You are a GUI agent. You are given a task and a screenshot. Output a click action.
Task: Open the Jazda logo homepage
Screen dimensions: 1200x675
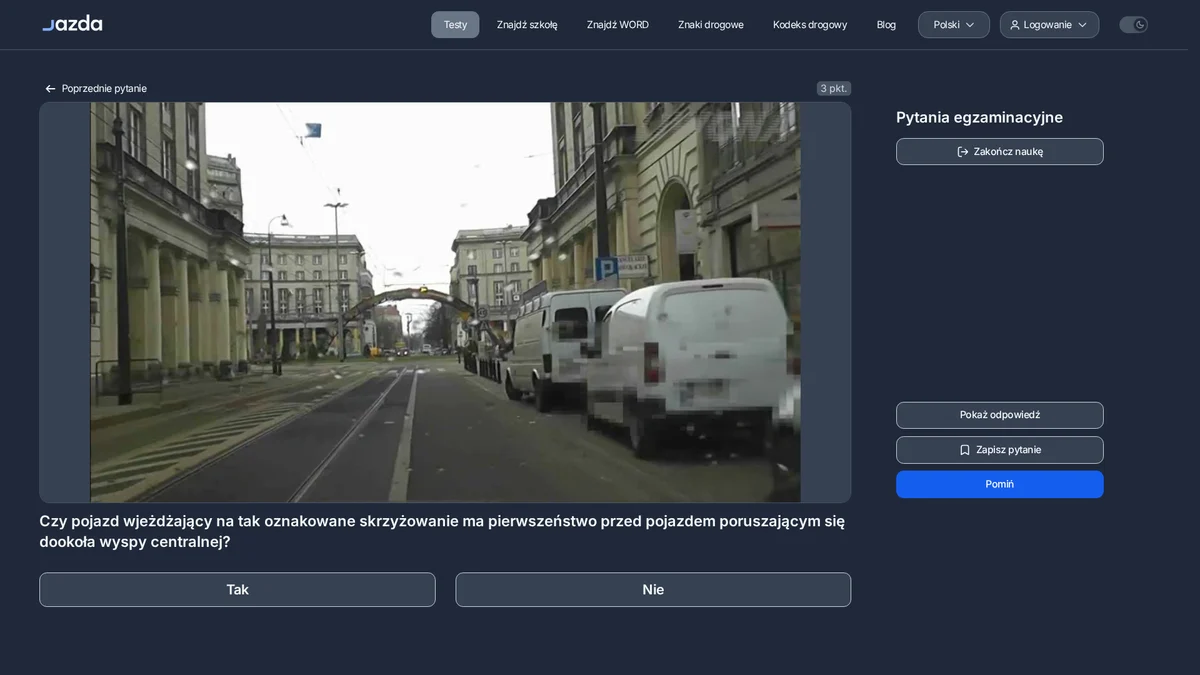(72, 23)
